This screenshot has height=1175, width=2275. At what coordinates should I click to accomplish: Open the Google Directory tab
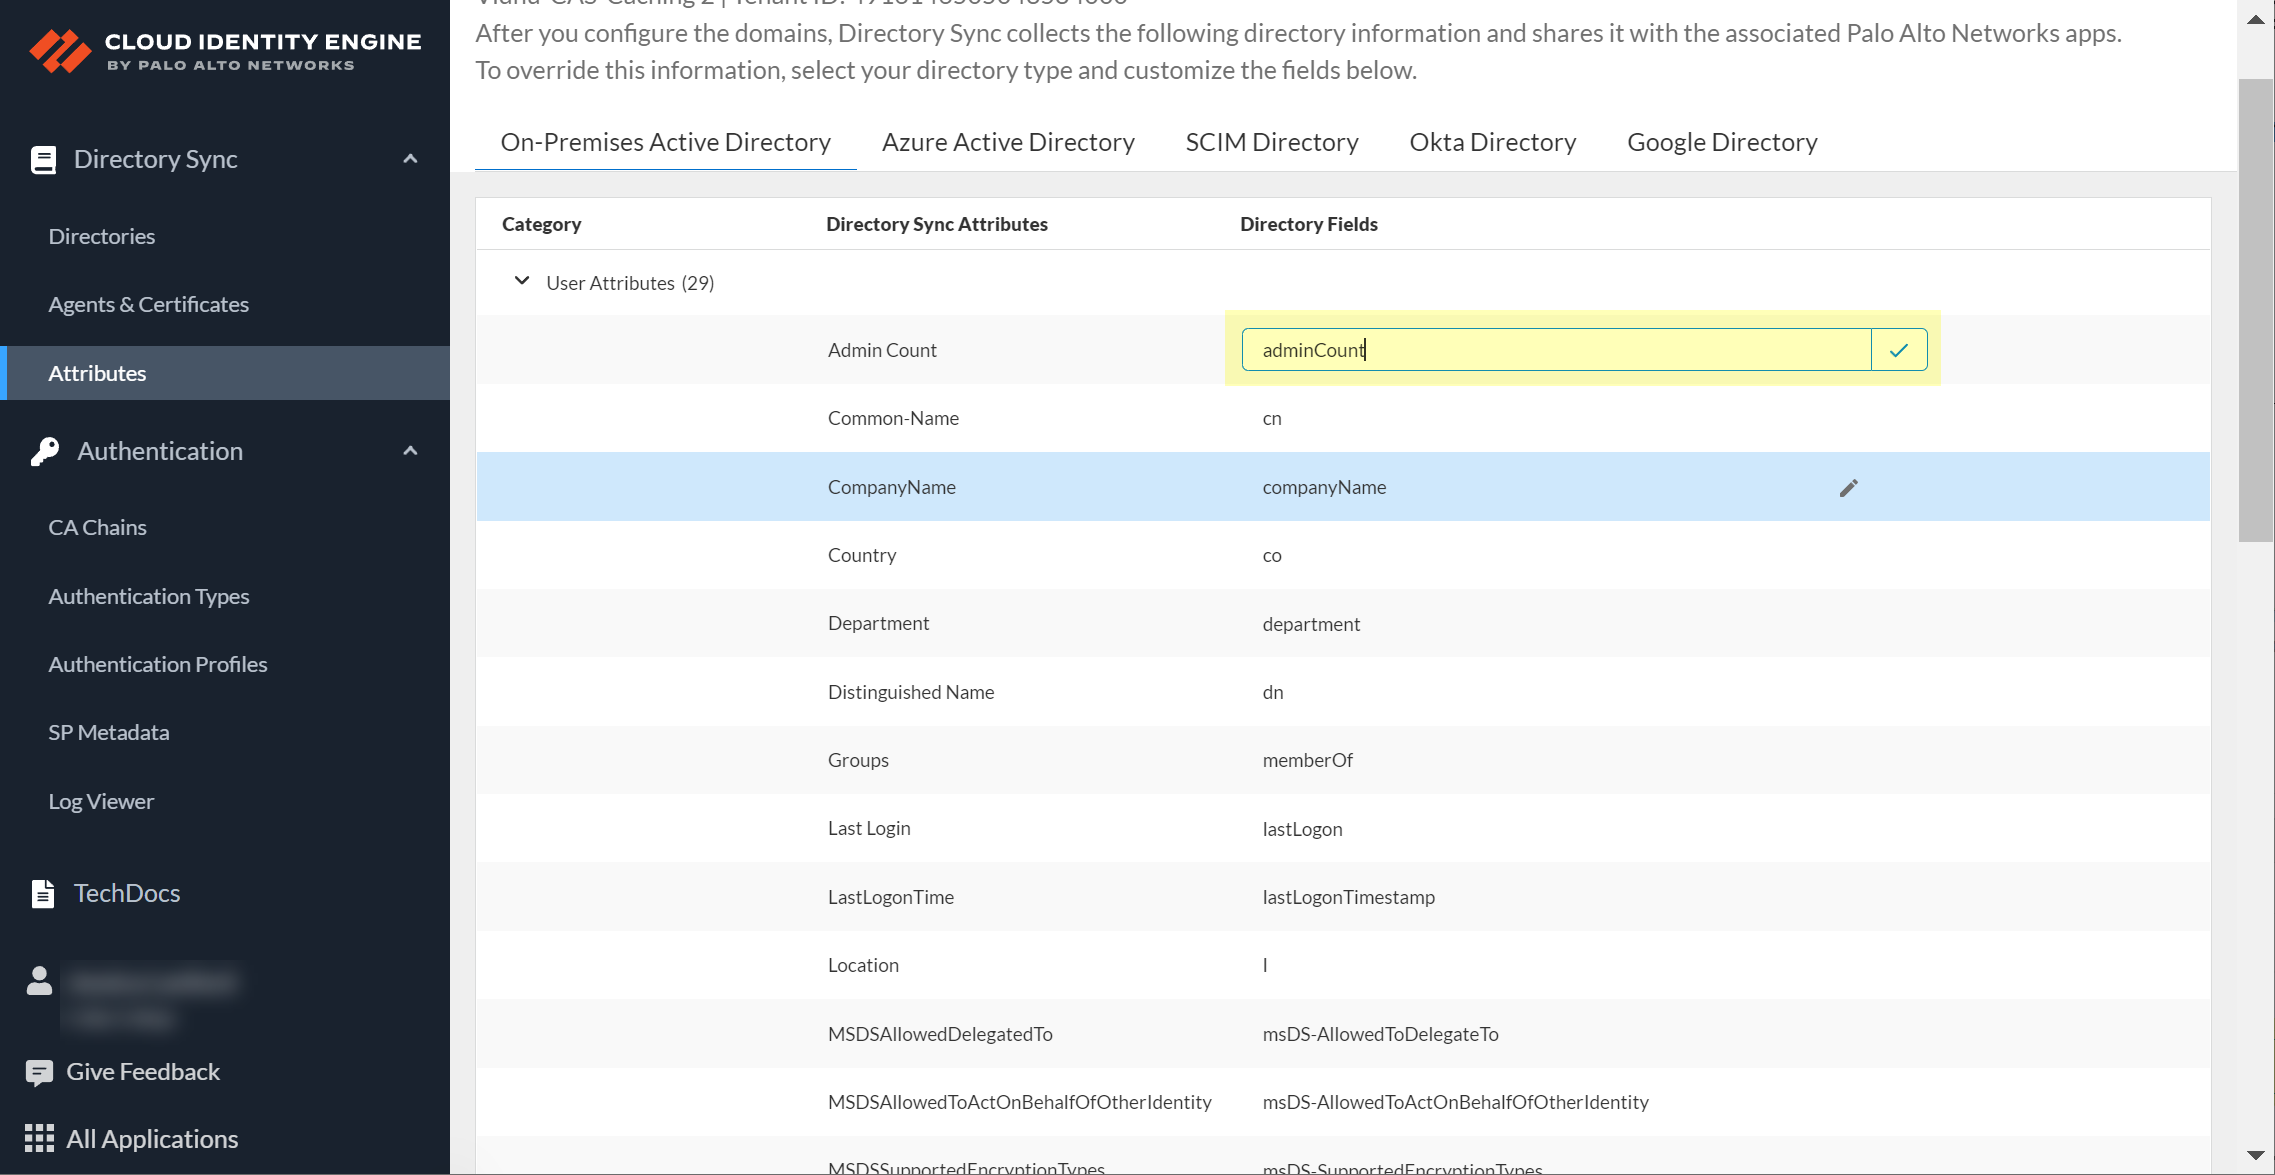[x=1721, y=142]
